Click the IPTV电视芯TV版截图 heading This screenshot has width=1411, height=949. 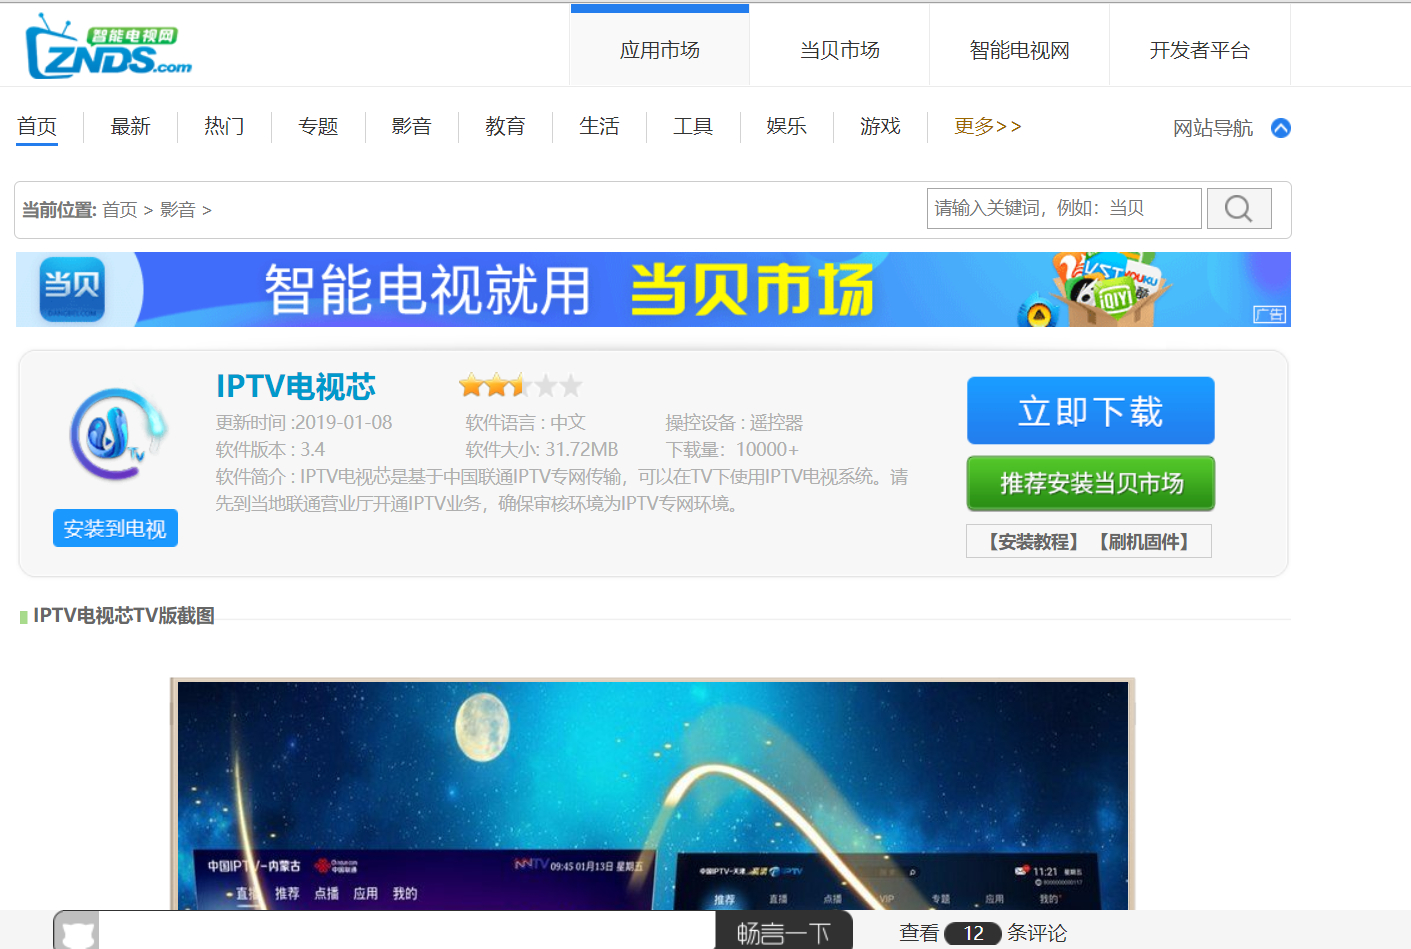click(x=124, y=616)
